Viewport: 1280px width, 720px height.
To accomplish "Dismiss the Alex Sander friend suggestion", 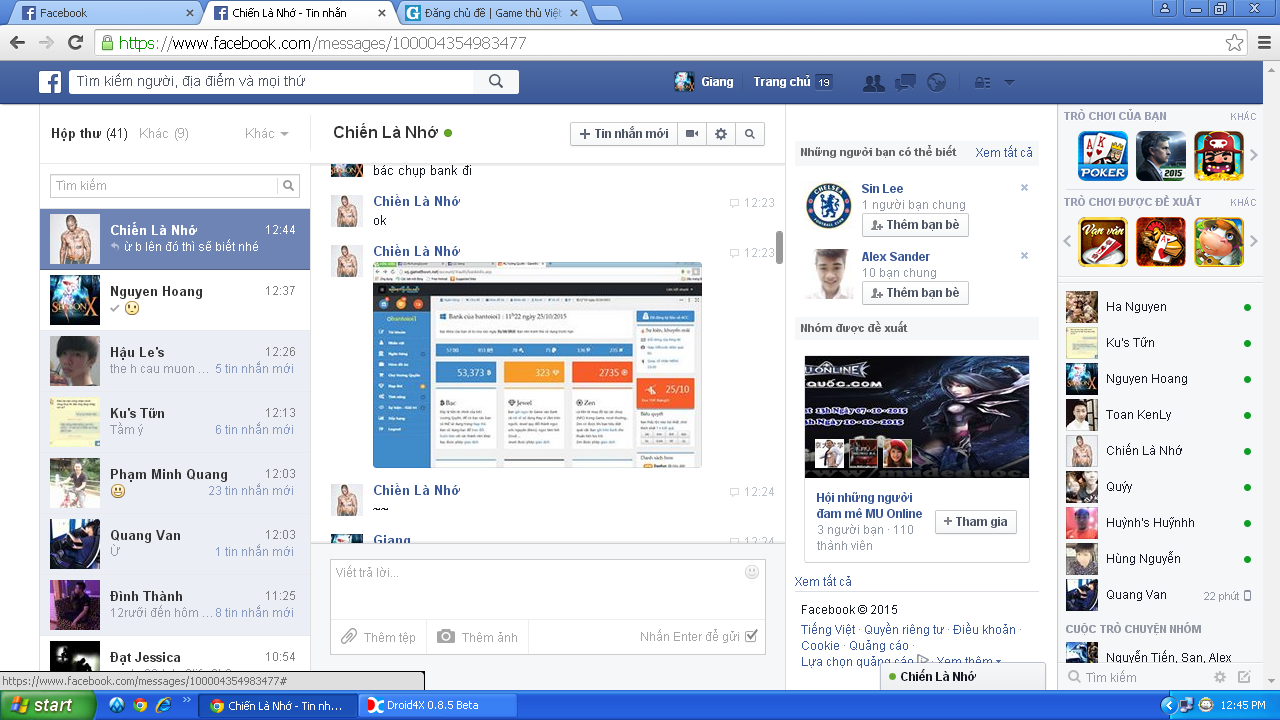I will (1024, 256).
